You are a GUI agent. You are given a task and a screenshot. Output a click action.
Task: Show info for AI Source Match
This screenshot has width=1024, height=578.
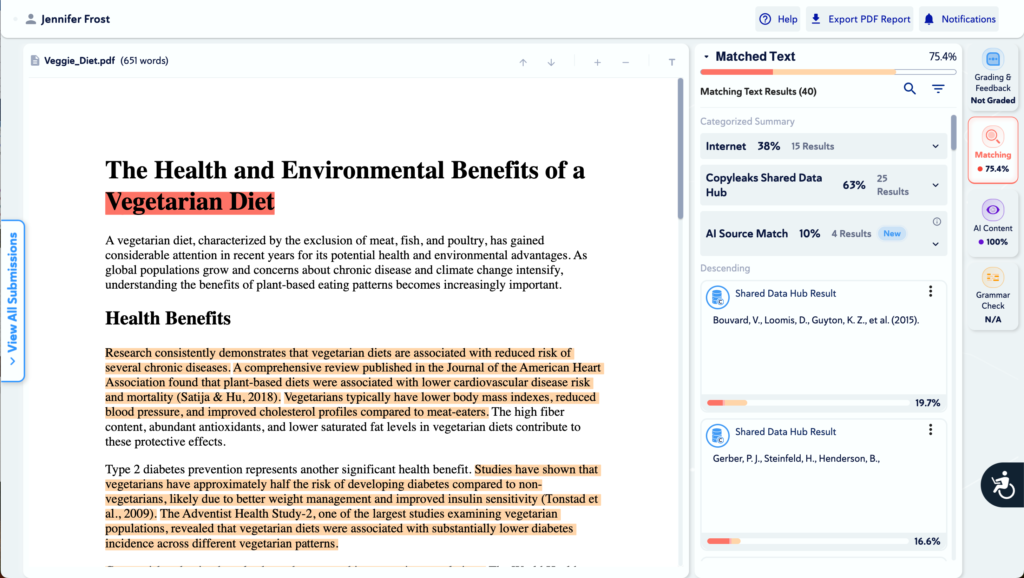point(937,222)
